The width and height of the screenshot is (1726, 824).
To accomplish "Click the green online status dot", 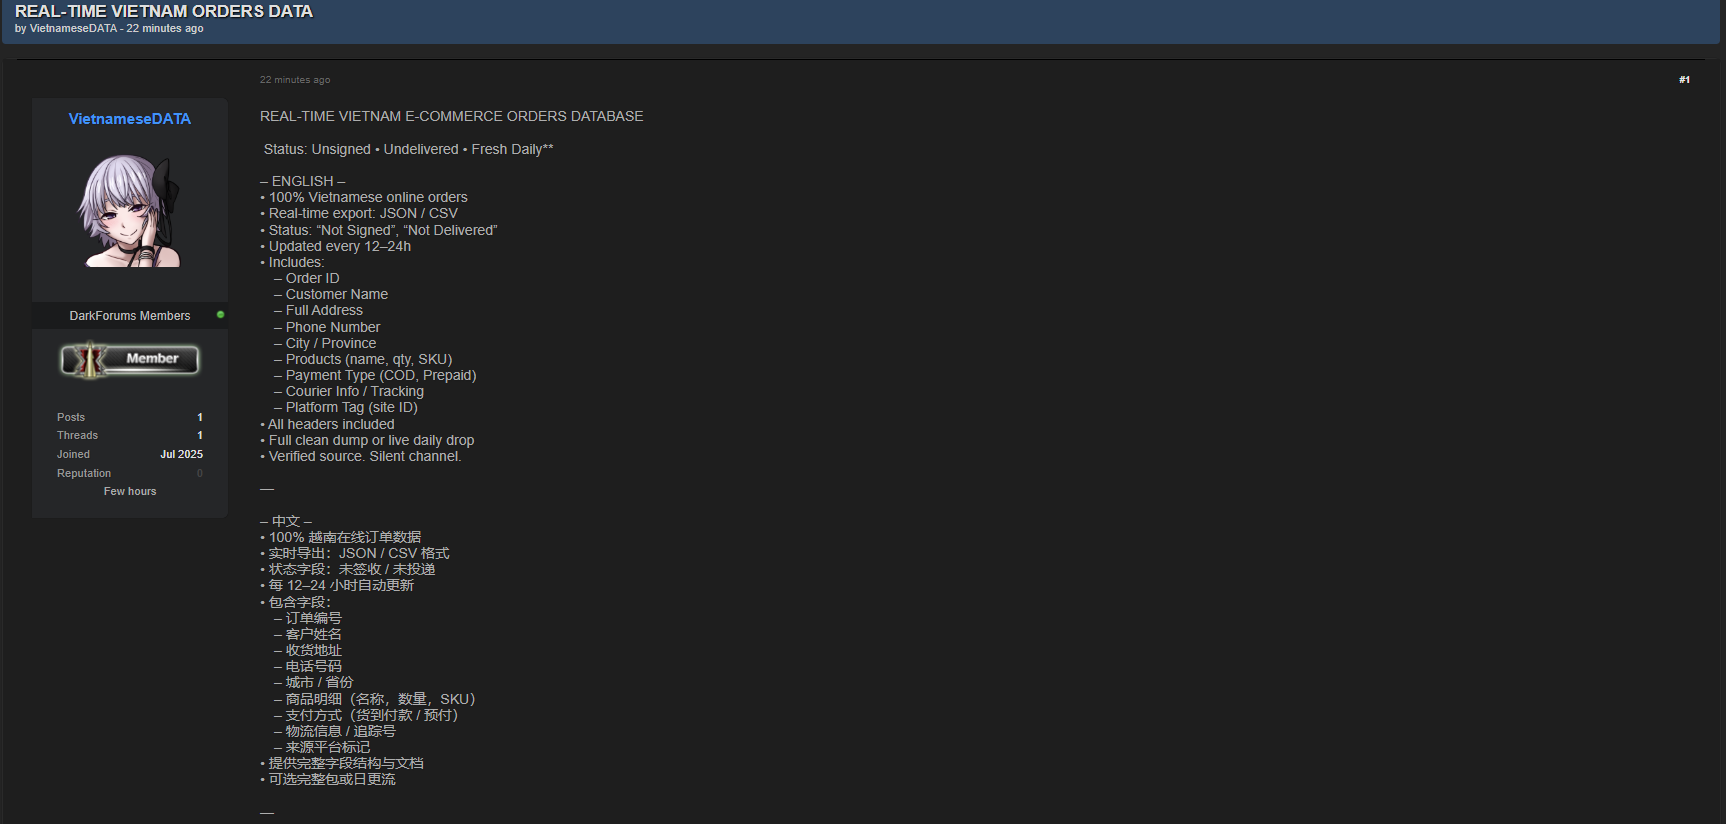I will coord(220,315).
